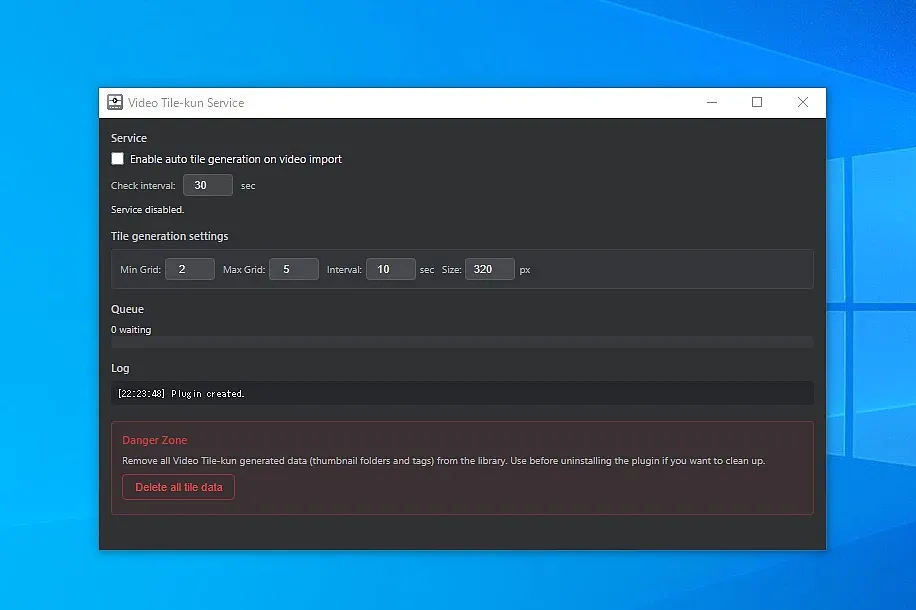Click the Check interval input showing 30
This screenshot has height=610, width=916.
click(x=207, y=185)
